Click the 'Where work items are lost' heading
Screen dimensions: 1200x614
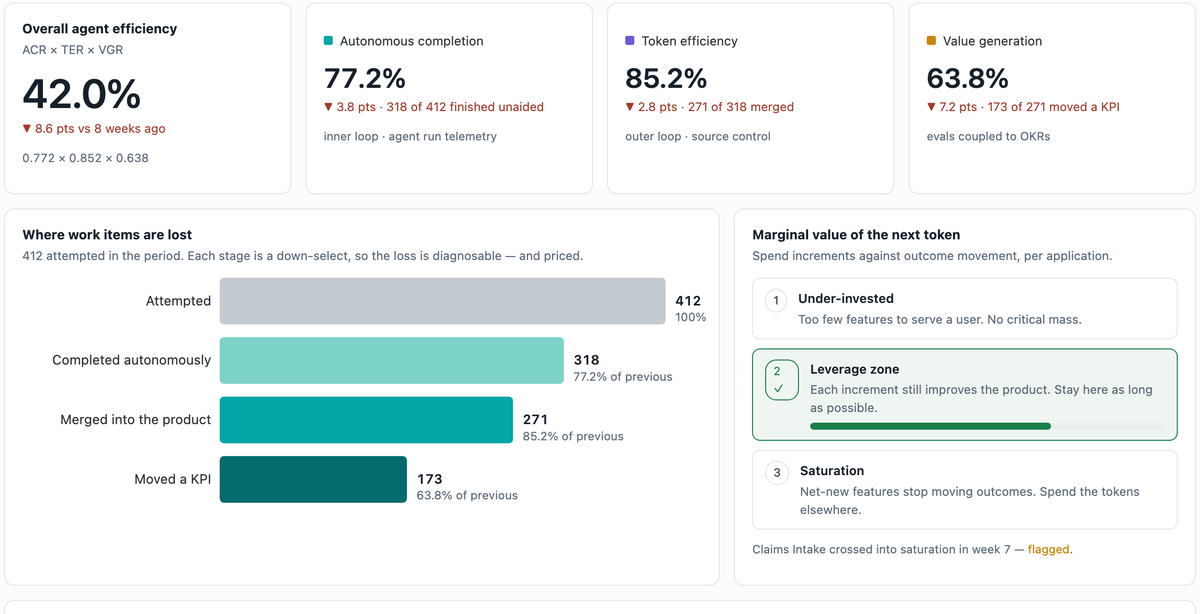coord(107,235)
